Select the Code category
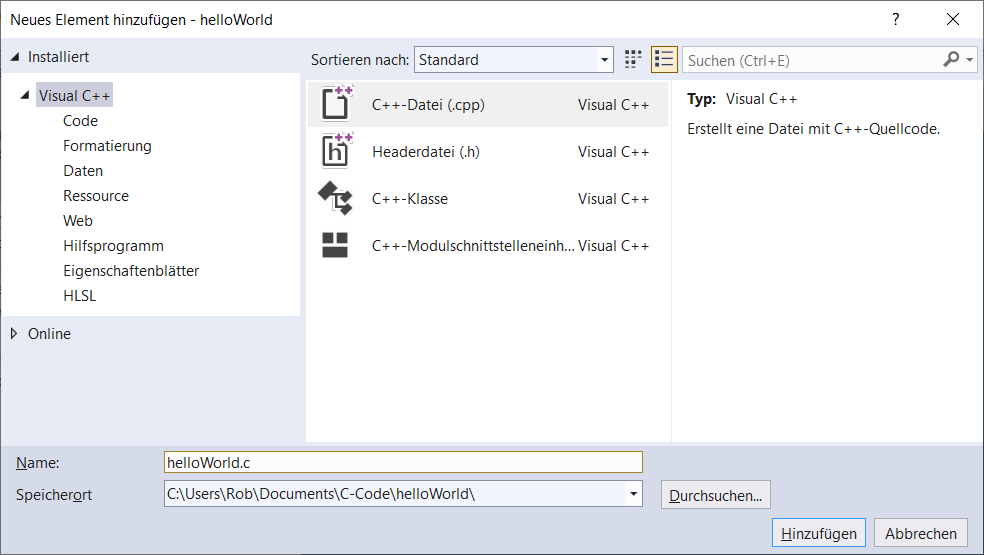The height and width of the screenshot is (555, 984). point(80,121)
